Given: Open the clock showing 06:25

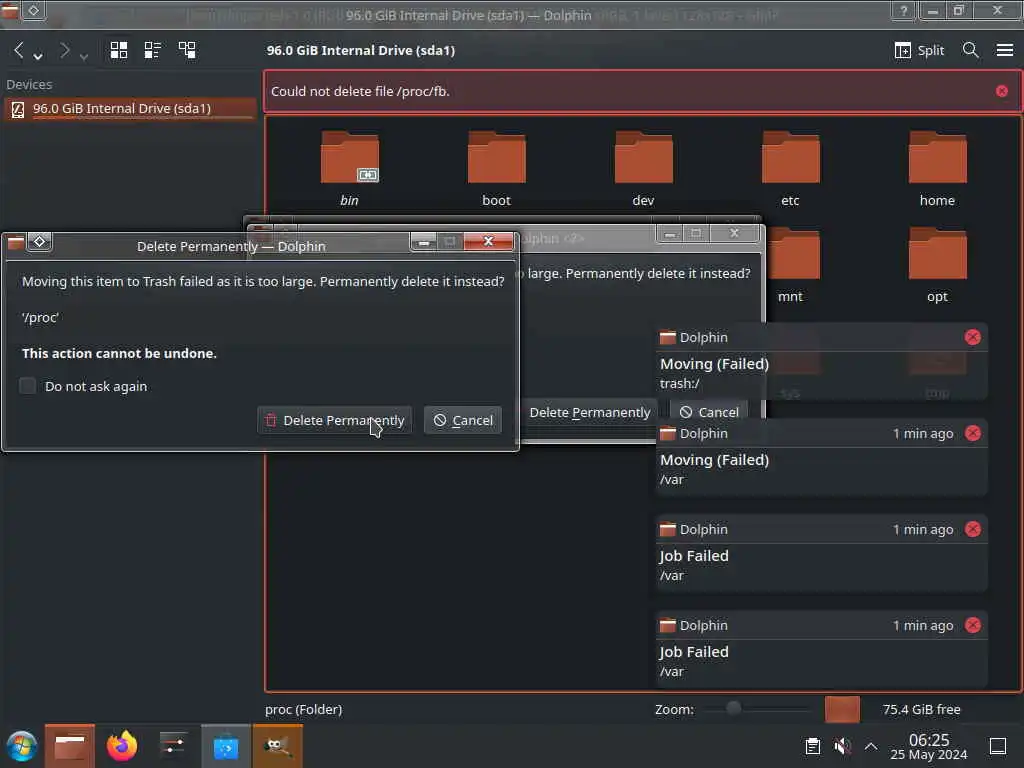Looking at the screenshot, I should [x=929, y=746].
